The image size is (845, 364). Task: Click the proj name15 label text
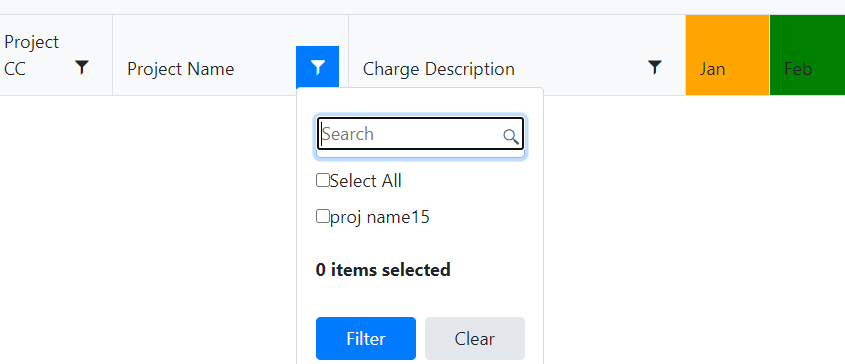[x=380, y=217]
